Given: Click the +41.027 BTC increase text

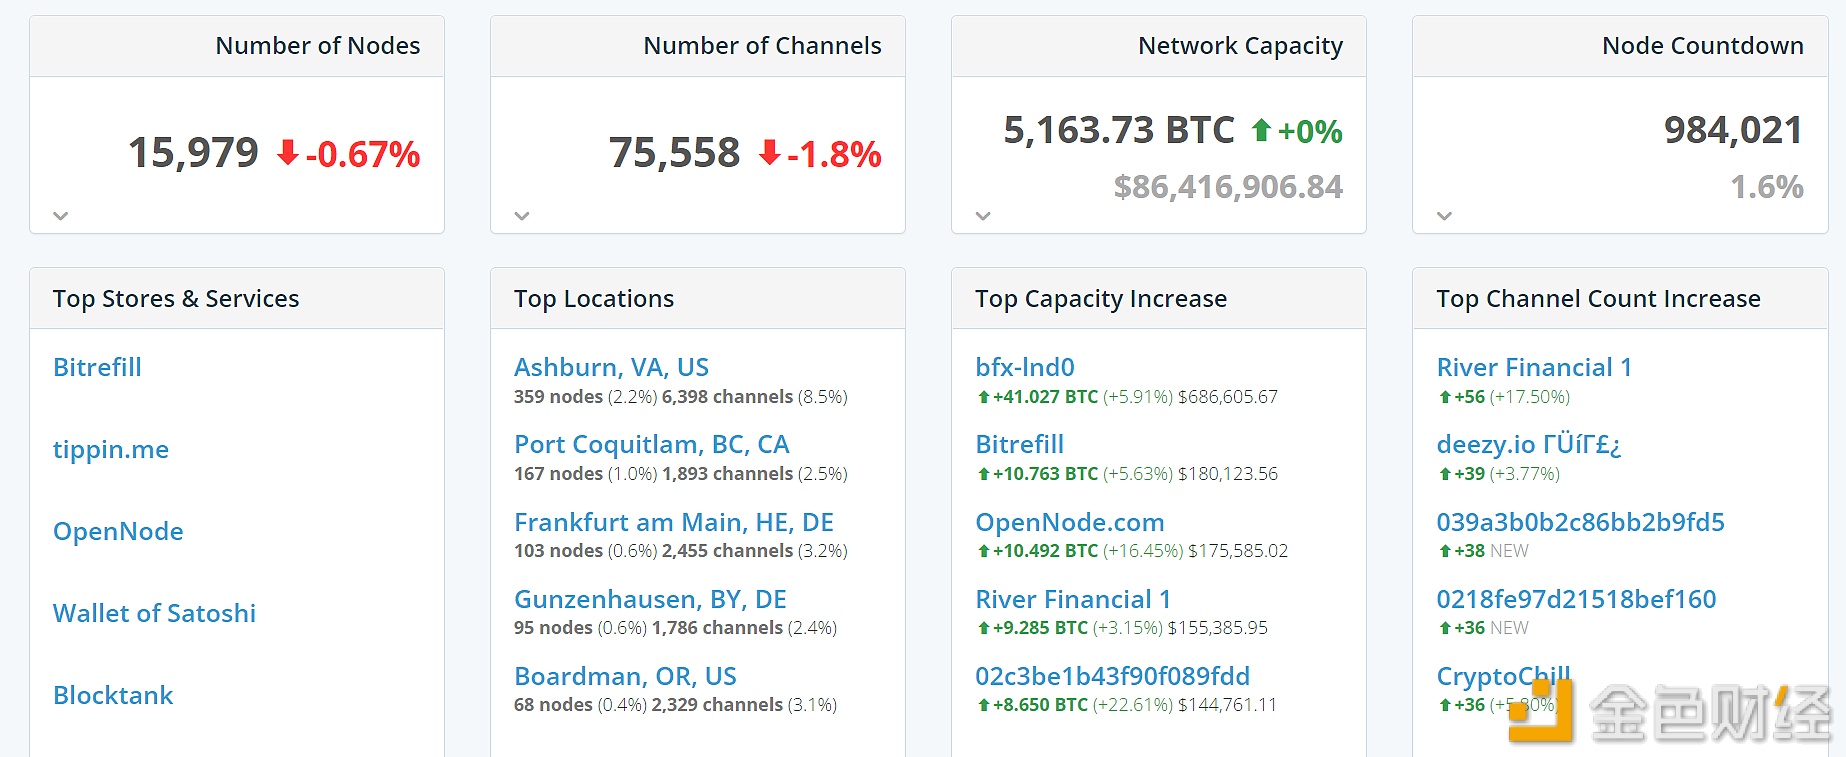Looking at the screenshot, I should point(1037,397).
